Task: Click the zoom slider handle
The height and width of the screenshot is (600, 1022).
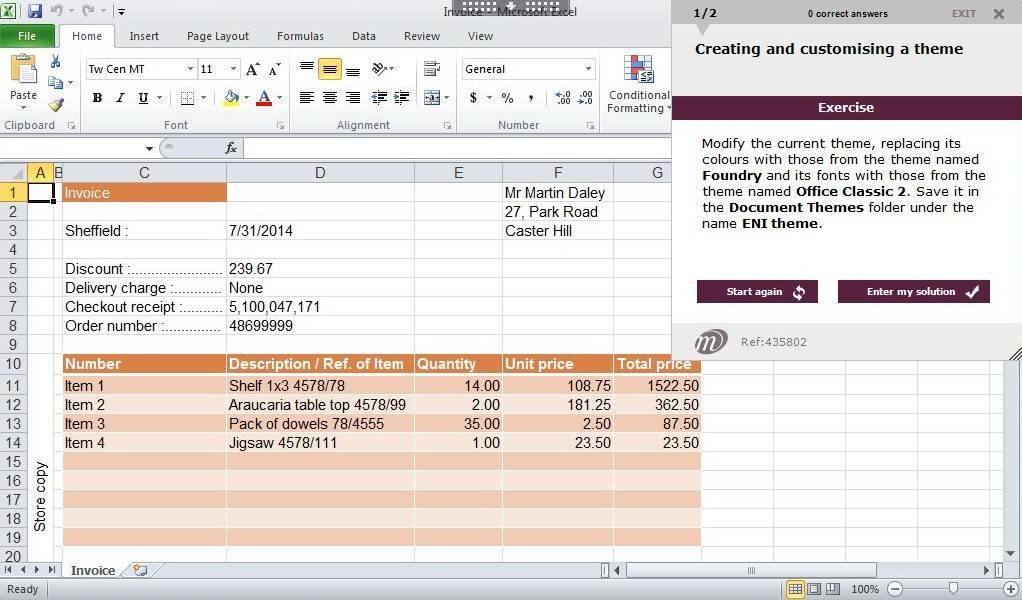Action: coord(953,589)
